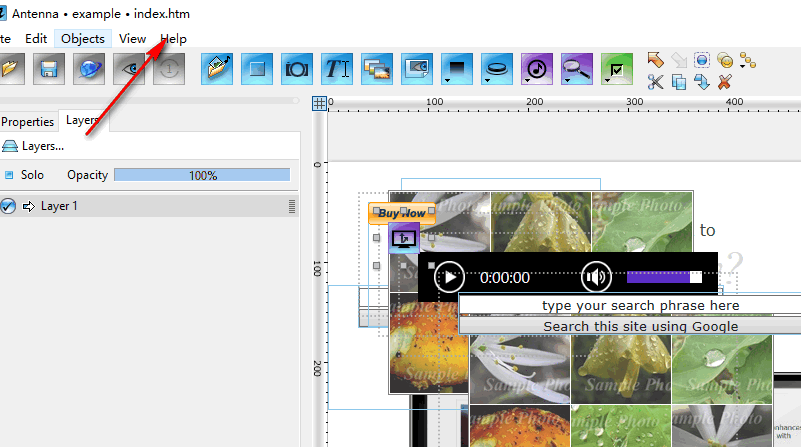
Task: Select the Layer 1 row name
Action: pyautogui.click(x=59, y=206)
